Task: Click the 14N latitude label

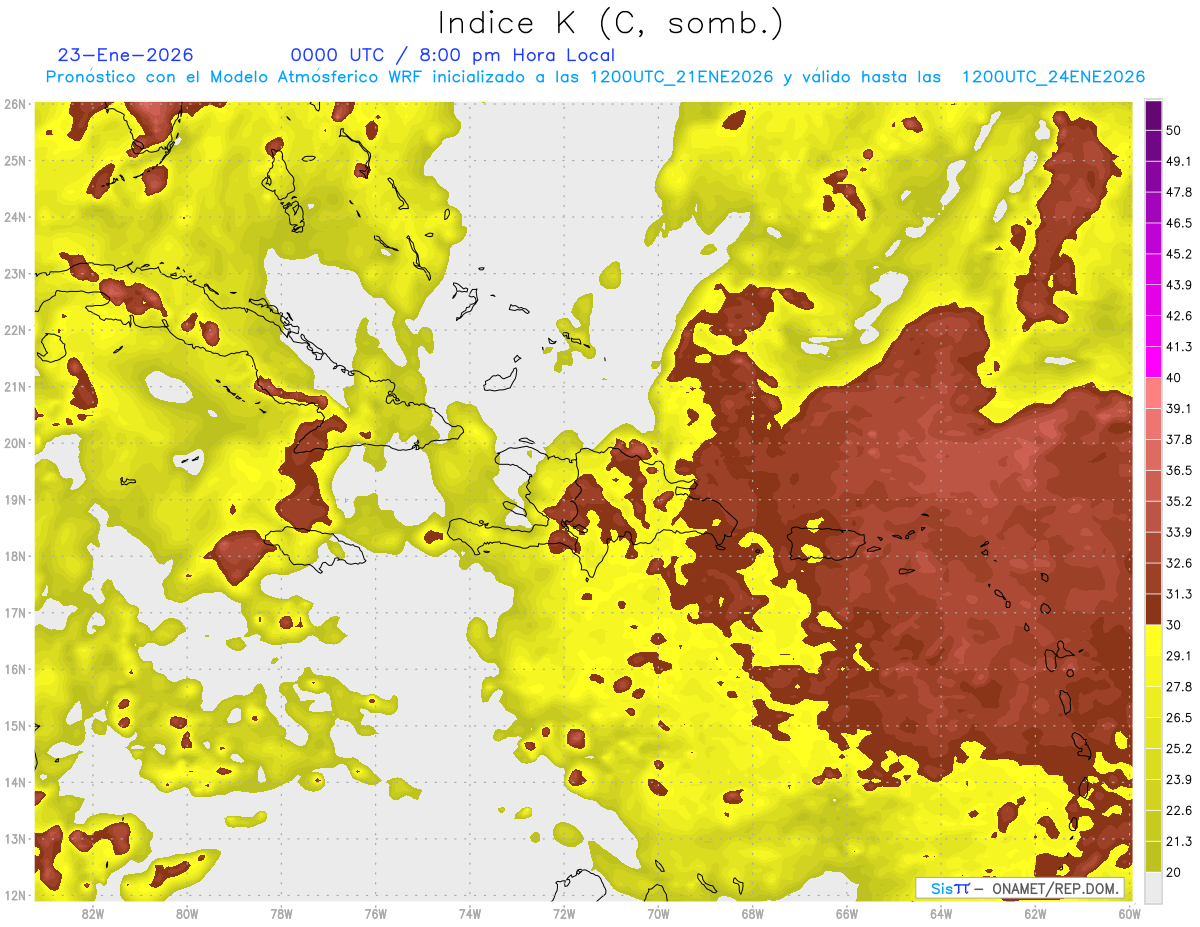Action: [x=15, y=782]
